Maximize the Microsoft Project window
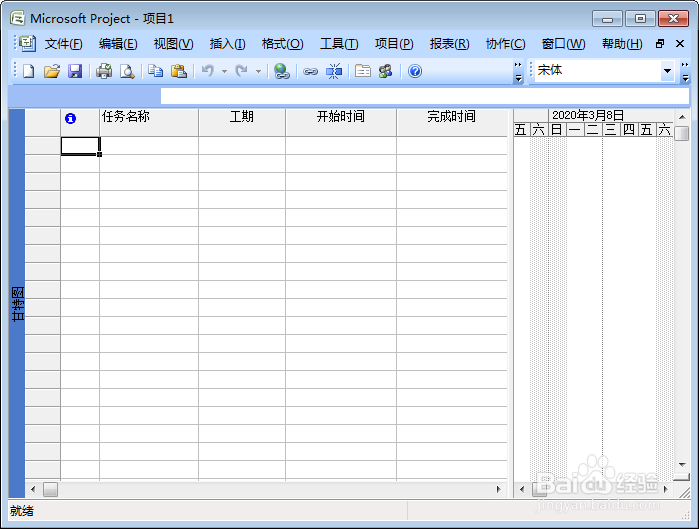This screenshot has height=529, width=699. click(640, 19)
